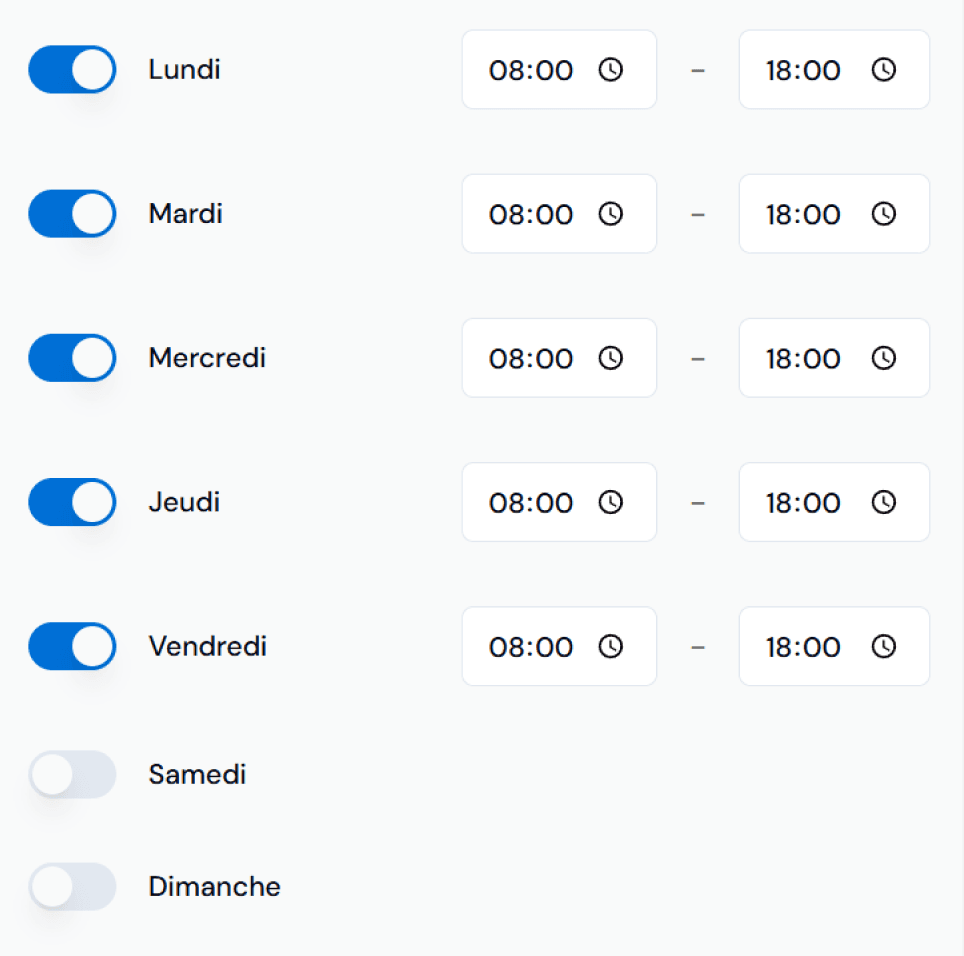Click Jeudi end time clock icon

click(x=883, y=502)
